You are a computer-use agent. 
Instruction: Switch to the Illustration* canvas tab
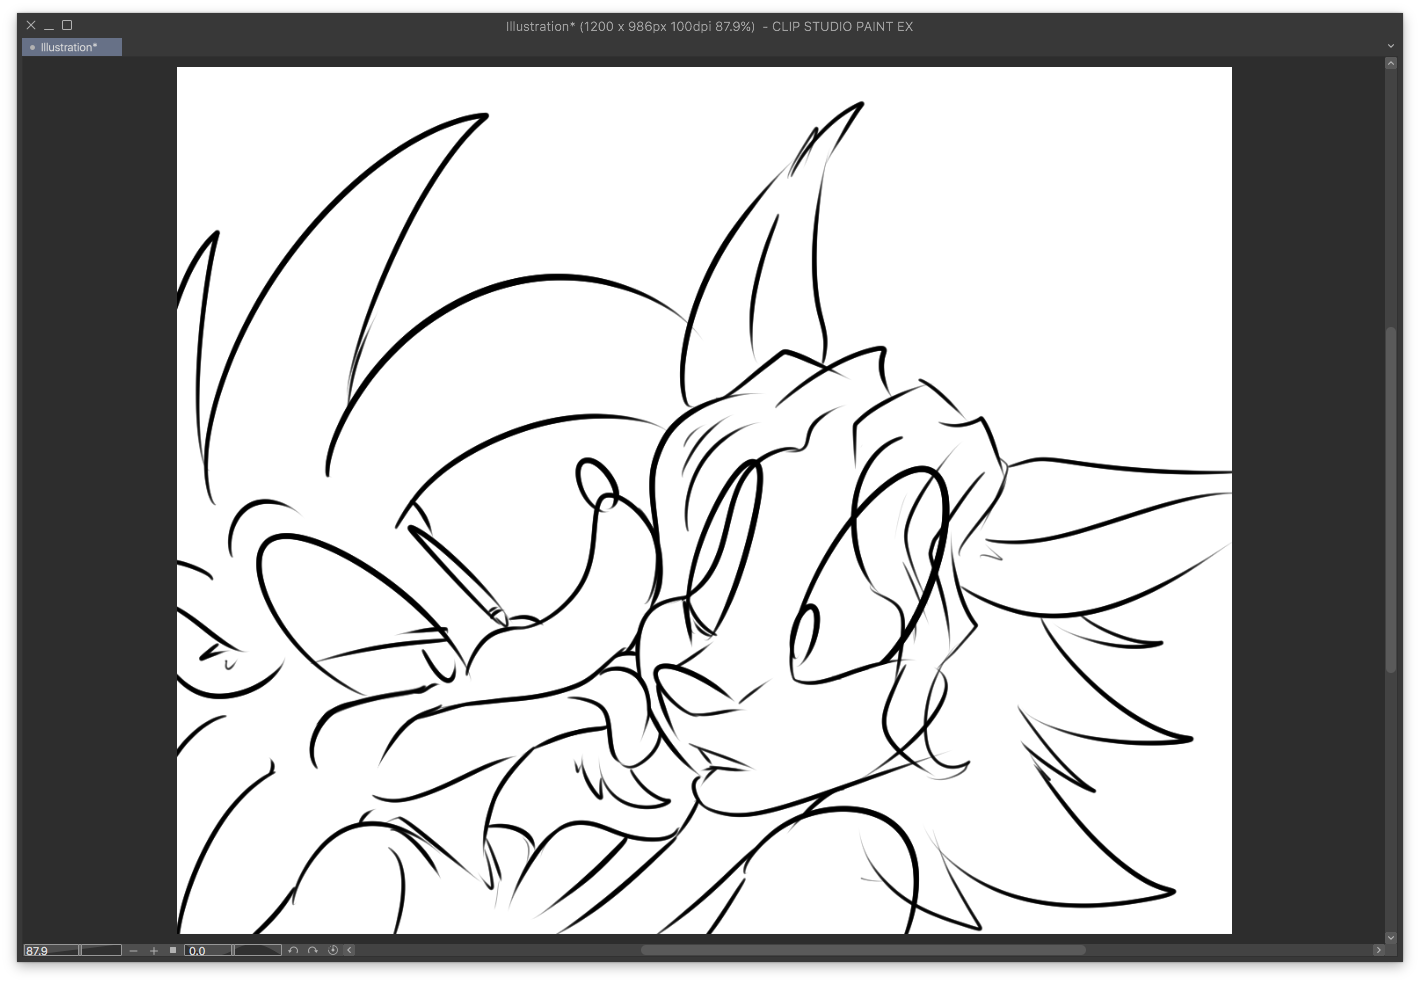pos(72,47)
